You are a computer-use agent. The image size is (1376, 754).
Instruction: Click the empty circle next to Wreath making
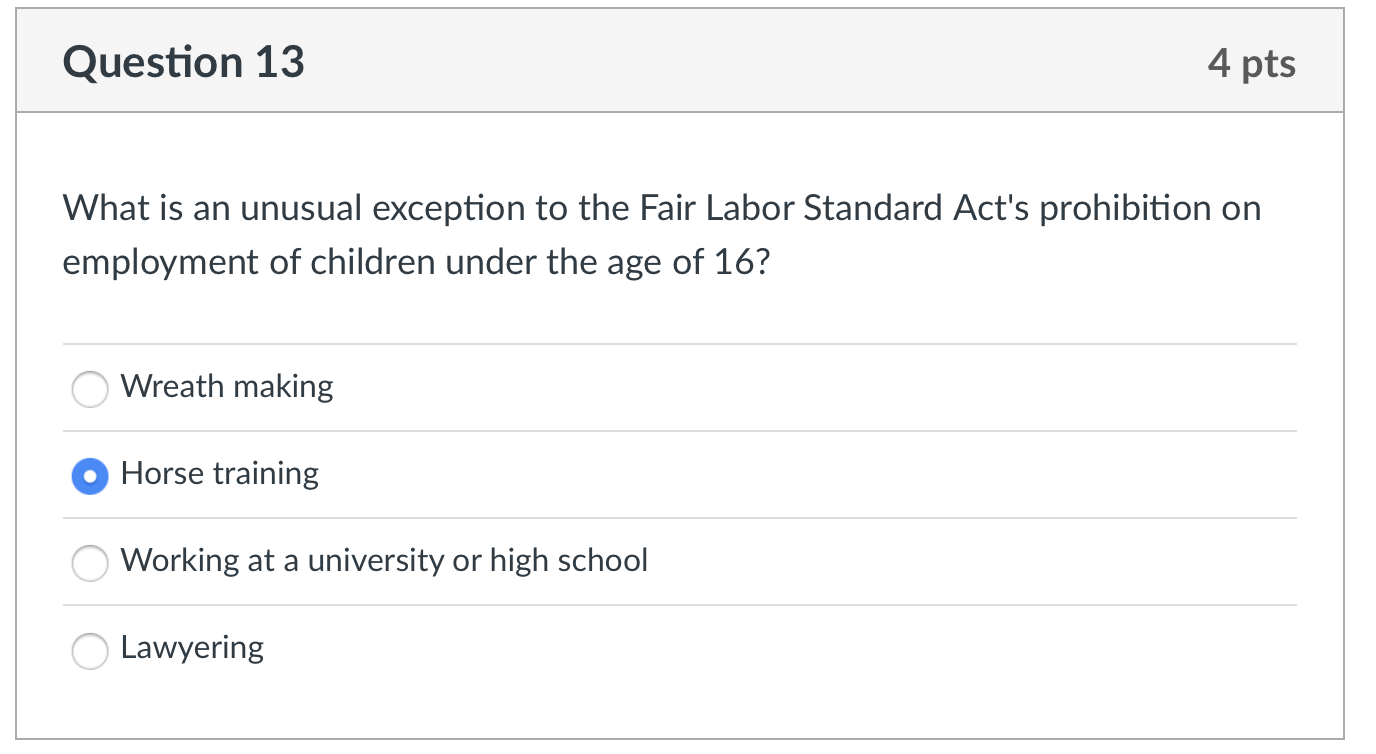pos(89,389)
